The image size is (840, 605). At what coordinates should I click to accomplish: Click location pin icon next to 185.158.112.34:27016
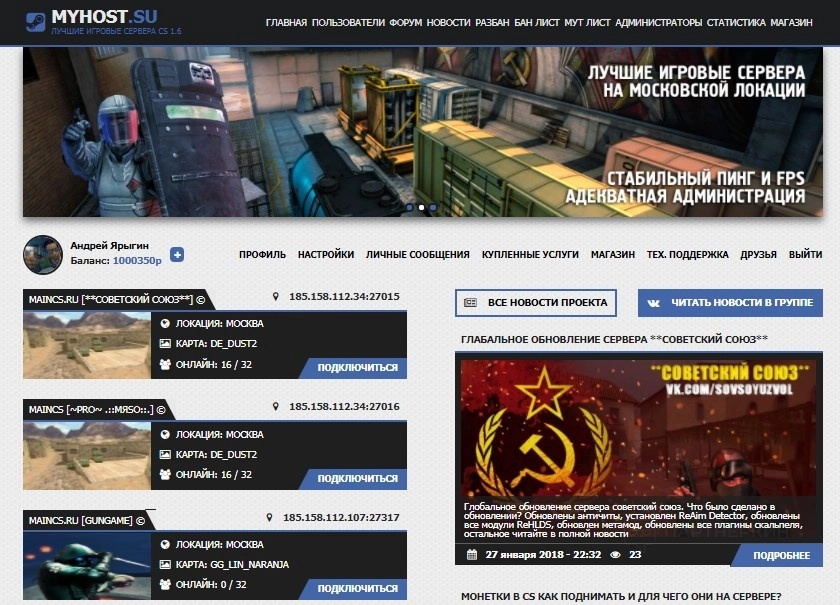(275, 407)
